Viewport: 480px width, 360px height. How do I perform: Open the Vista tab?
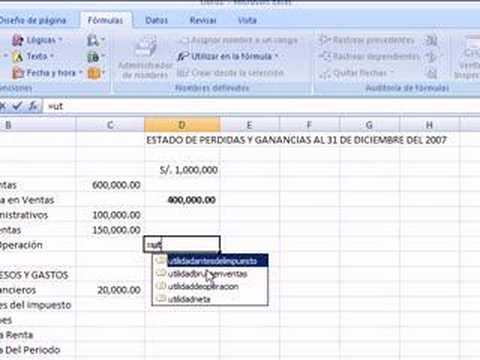(247, 20)
